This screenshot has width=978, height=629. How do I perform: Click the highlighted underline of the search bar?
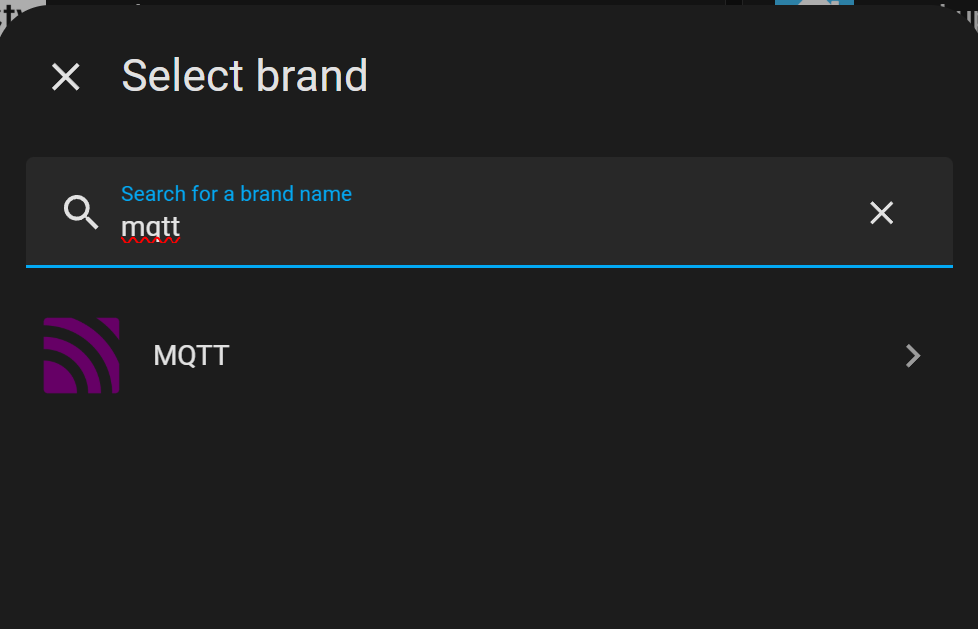pyautogui.click(x=490, y=264)
